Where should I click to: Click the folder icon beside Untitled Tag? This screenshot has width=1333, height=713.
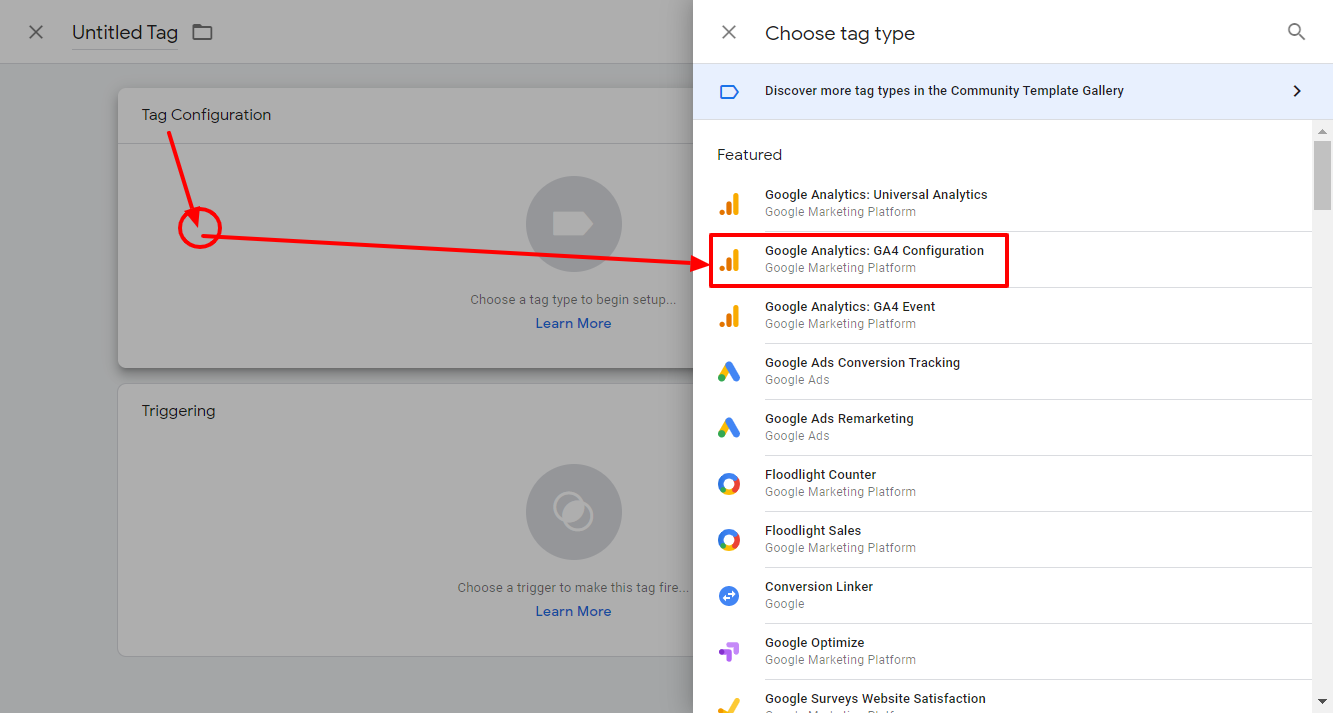[203, 32]
